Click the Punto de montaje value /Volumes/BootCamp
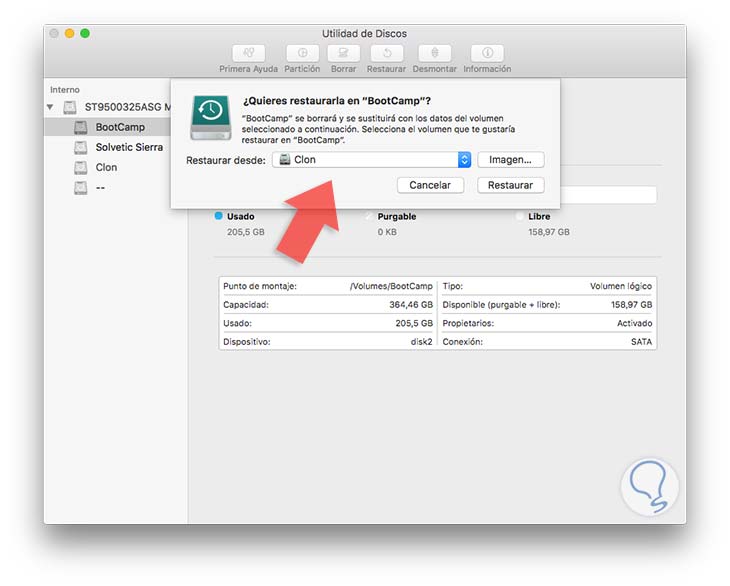The image size is (730, 586). point(391,286)
